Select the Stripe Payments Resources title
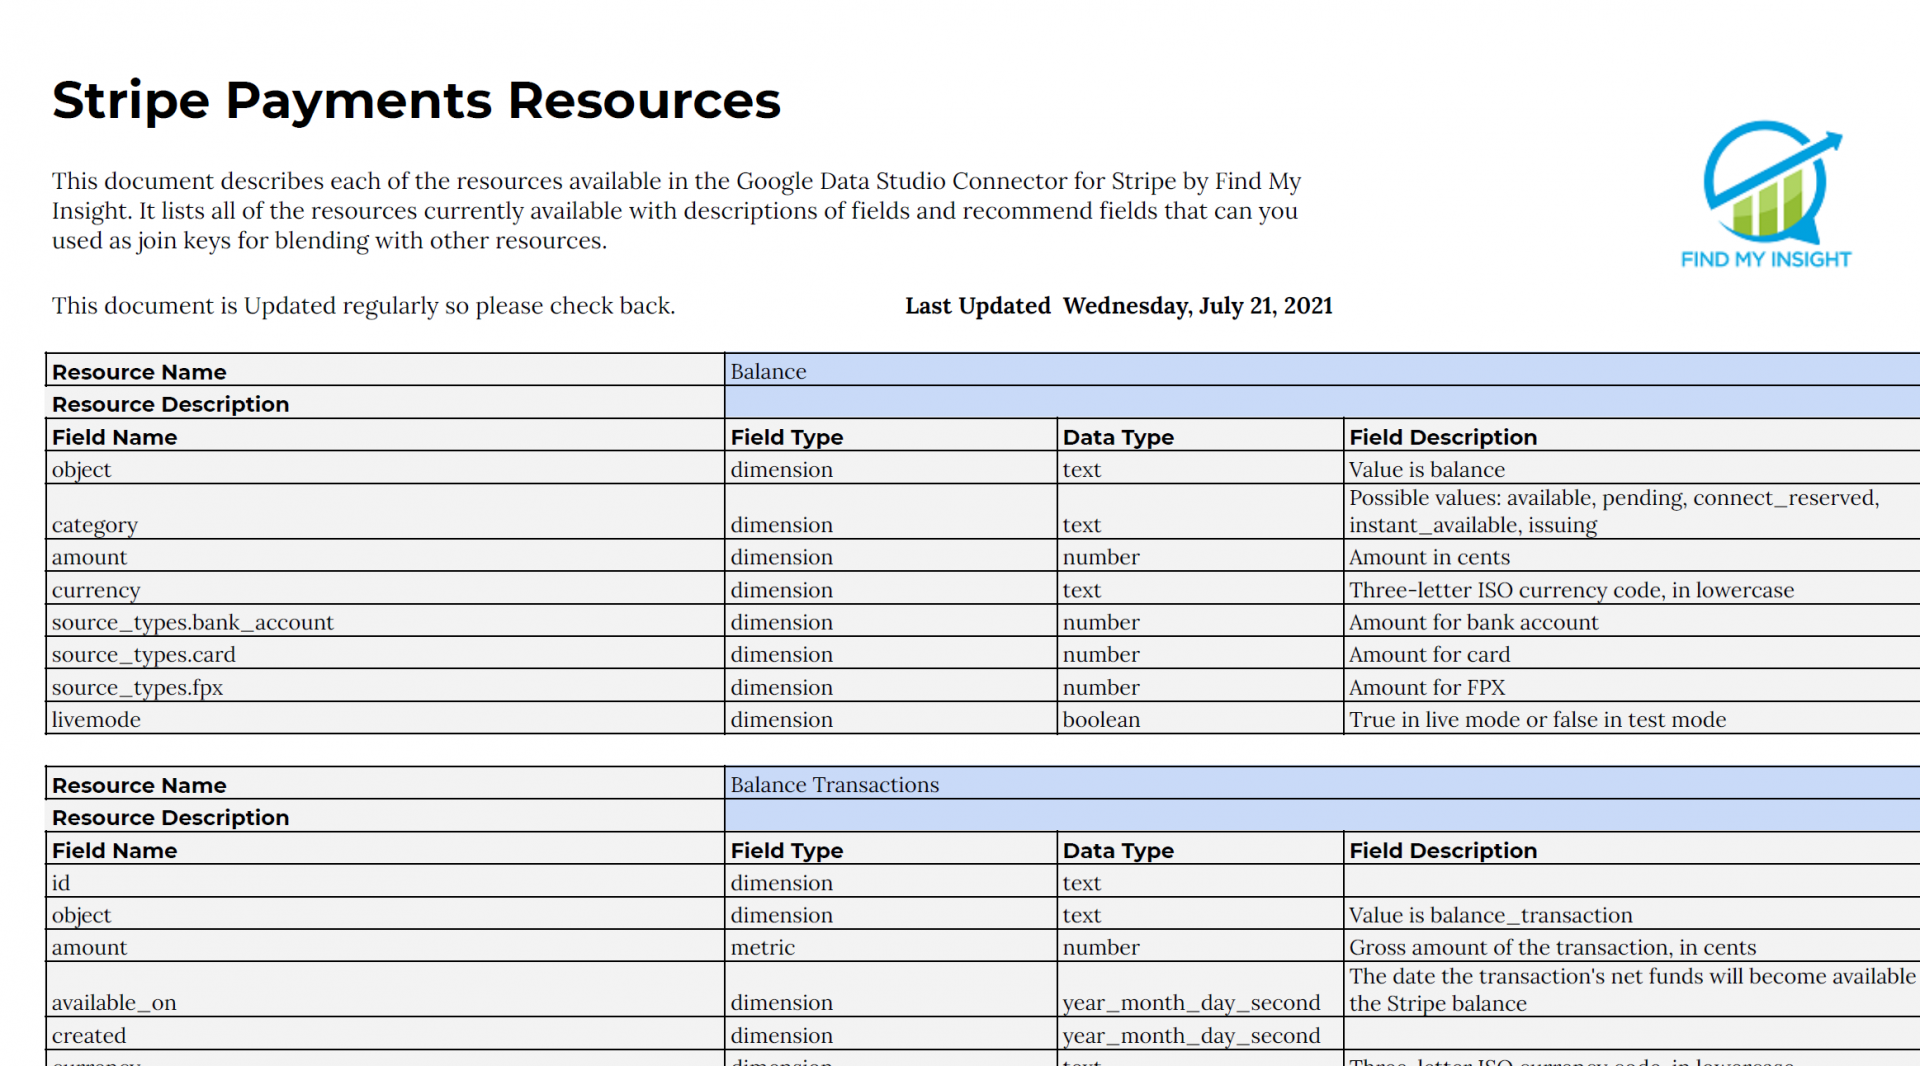The height and width of the screenshot is (1066, 1920). 415,100
